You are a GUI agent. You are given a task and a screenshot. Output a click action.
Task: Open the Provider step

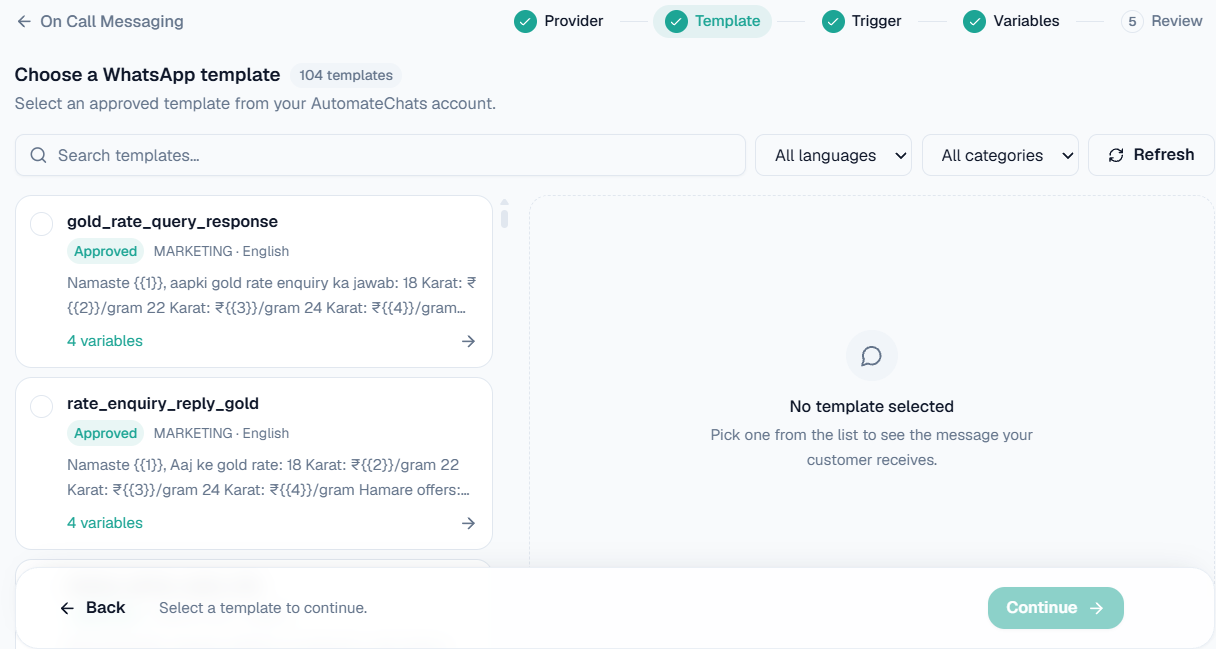[559, 21]
